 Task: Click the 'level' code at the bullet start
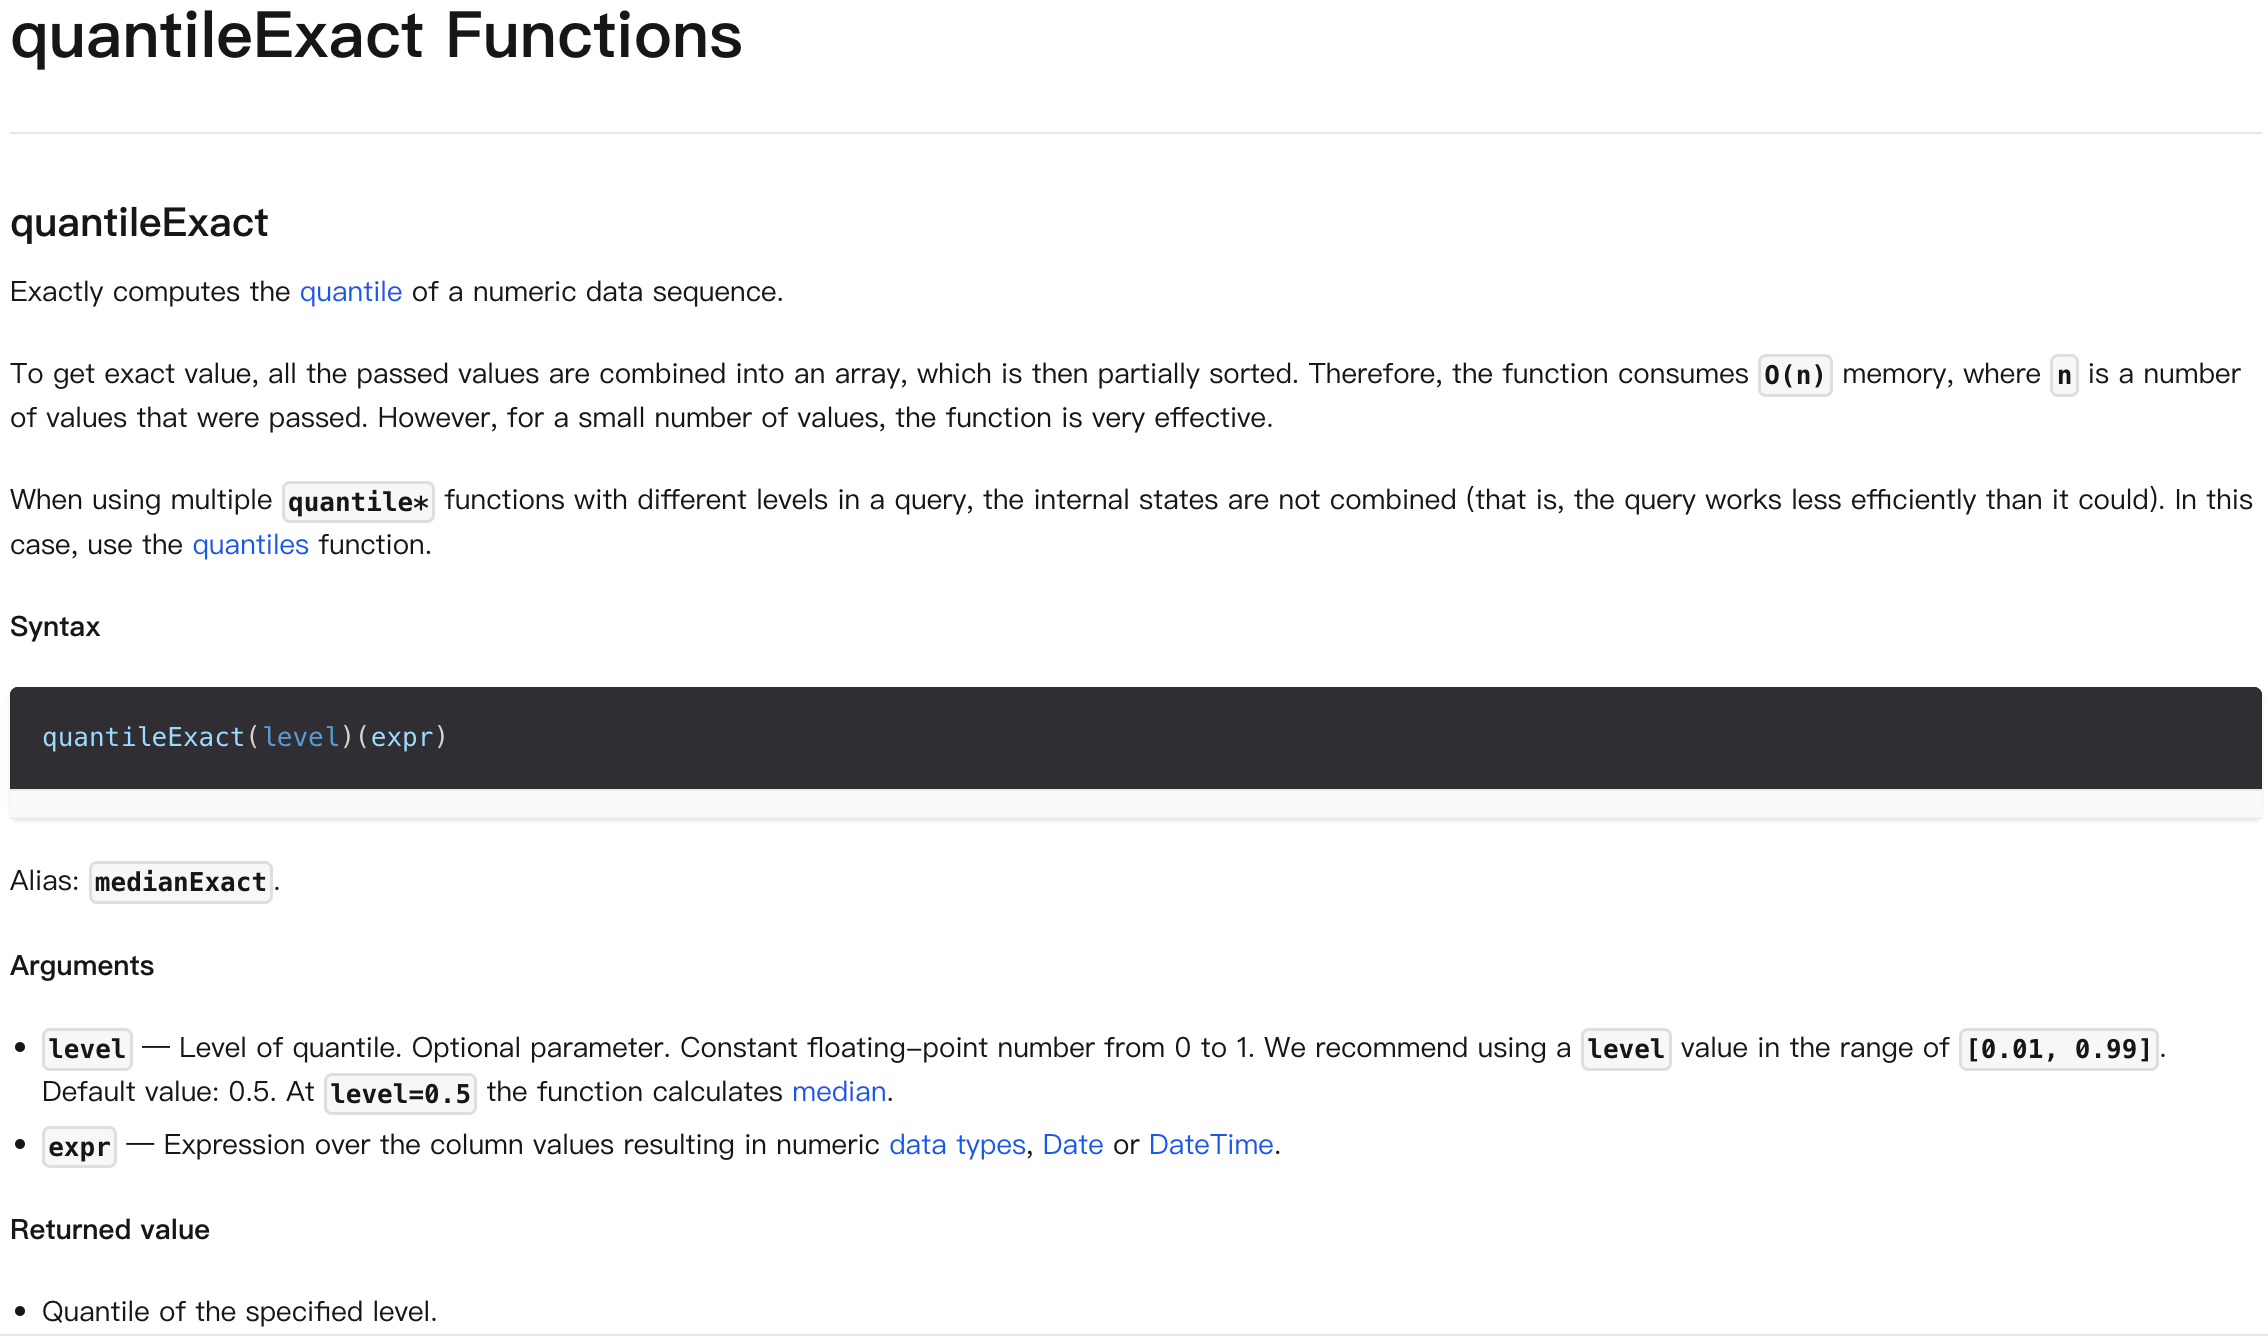87,1049
